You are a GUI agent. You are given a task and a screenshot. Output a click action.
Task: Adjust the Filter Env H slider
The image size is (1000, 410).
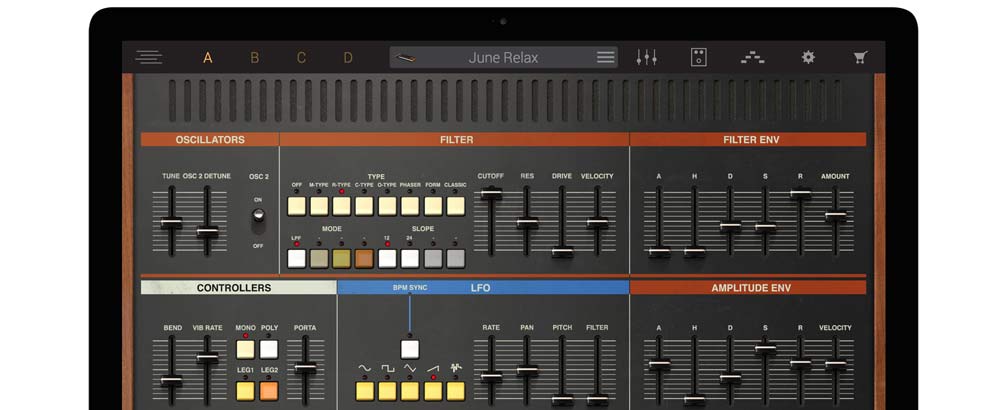[x=695, y=252]
